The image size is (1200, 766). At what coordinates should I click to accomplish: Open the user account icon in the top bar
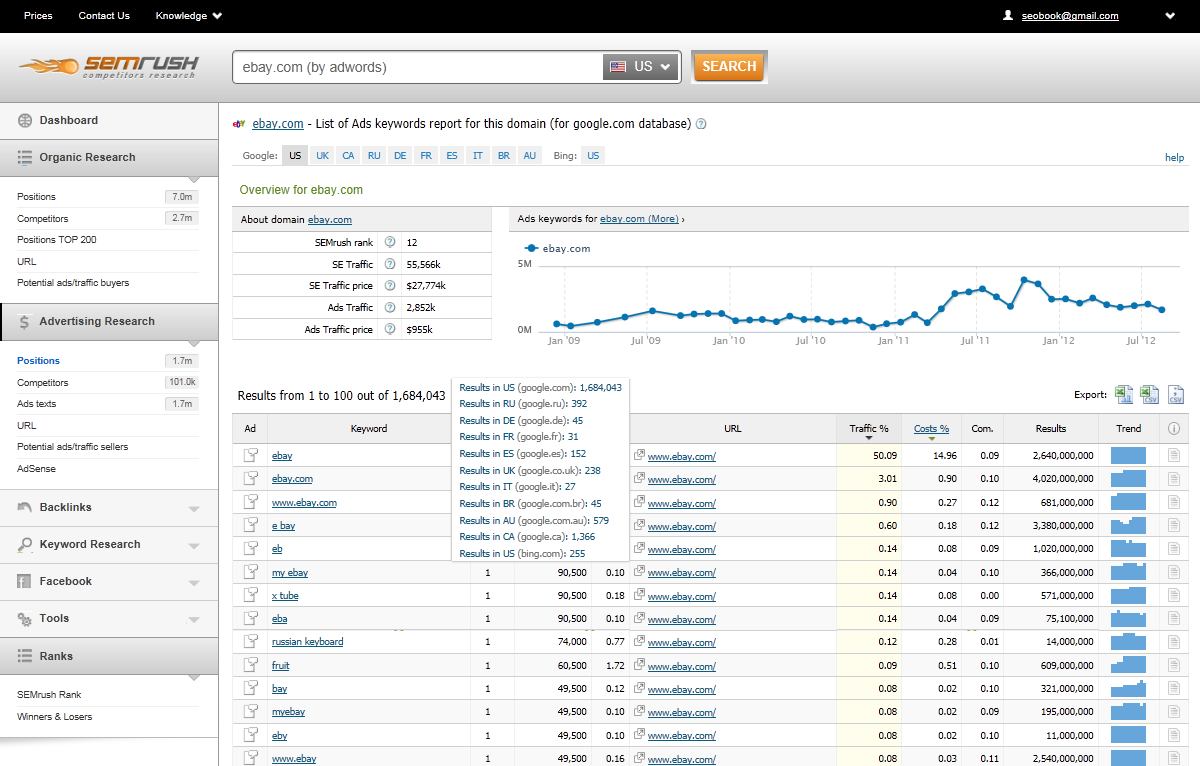point(1008,15)
